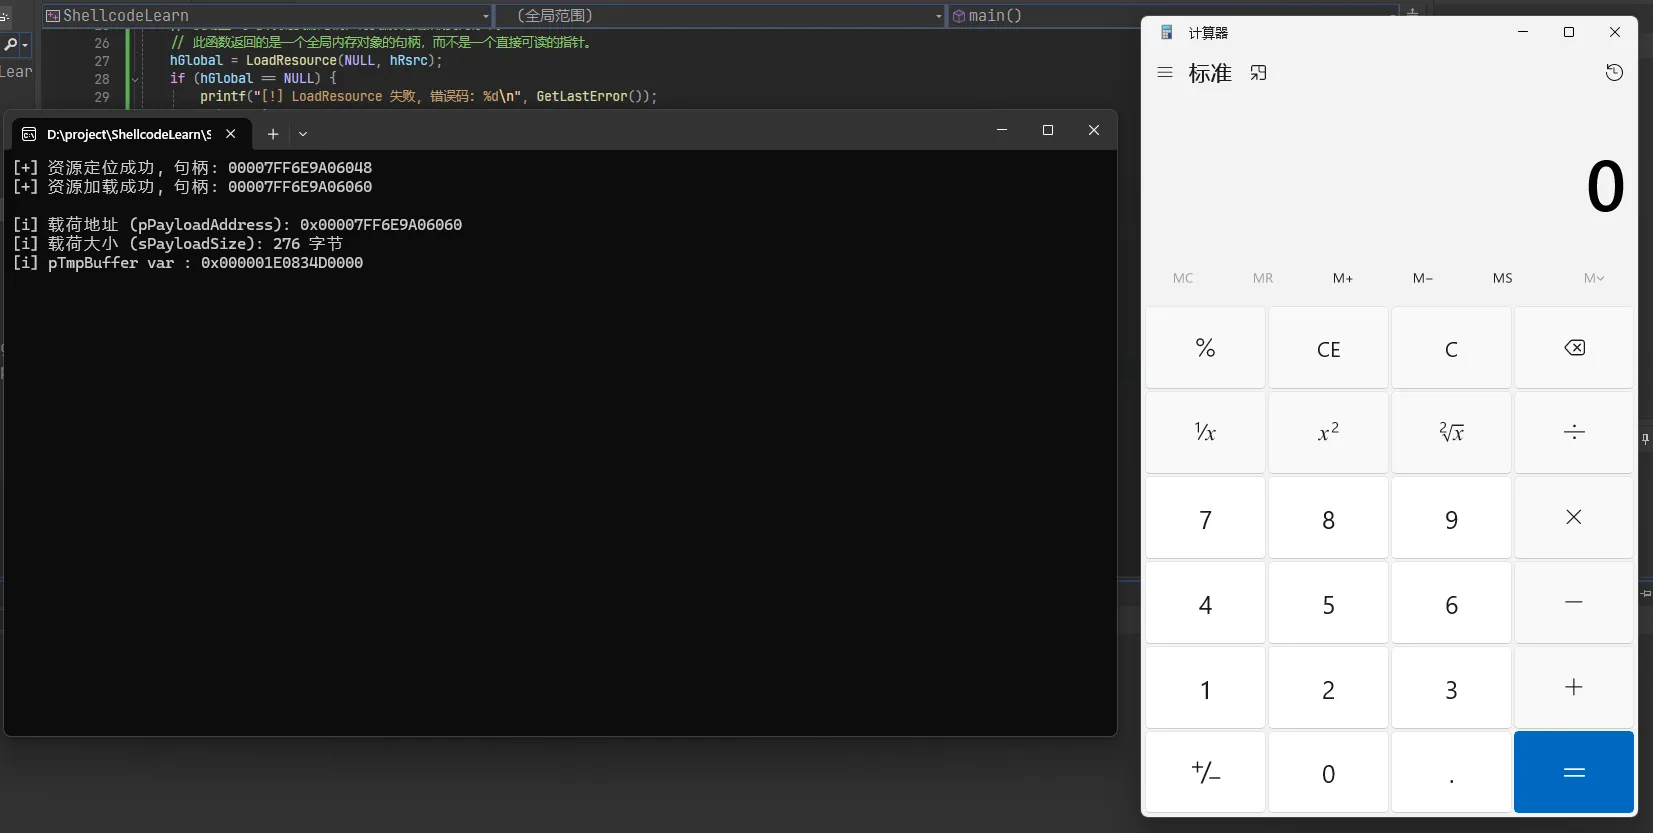Expand the ShellcodeLearn project dropdown
This screenshot has height=833, width=1653.
pos(486,16)
